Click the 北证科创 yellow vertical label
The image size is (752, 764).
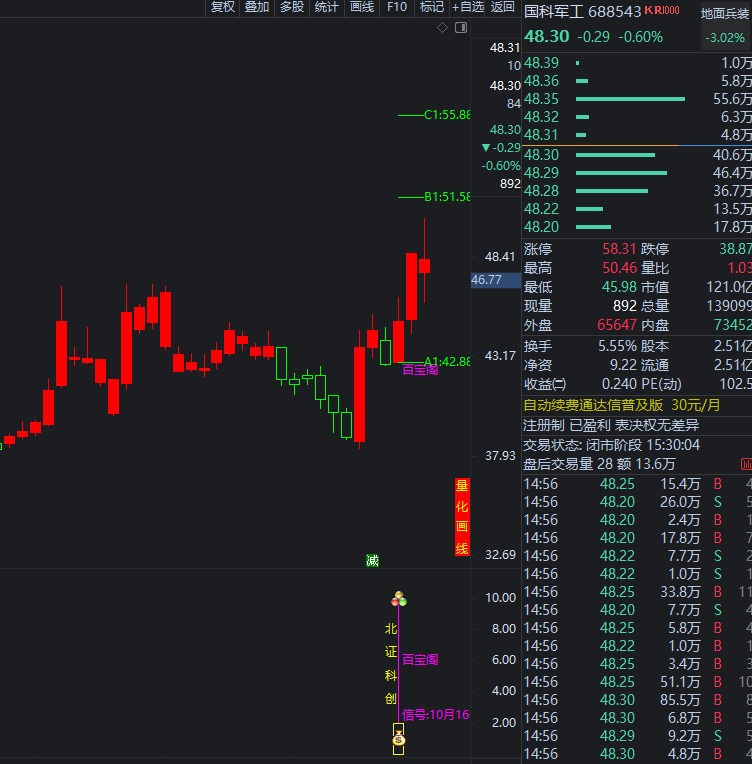391,664
